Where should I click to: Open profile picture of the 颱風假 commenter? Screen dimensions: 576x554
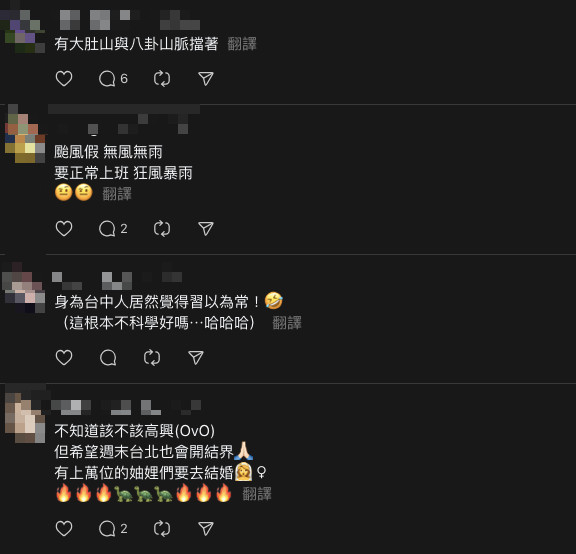pos(25,134)
